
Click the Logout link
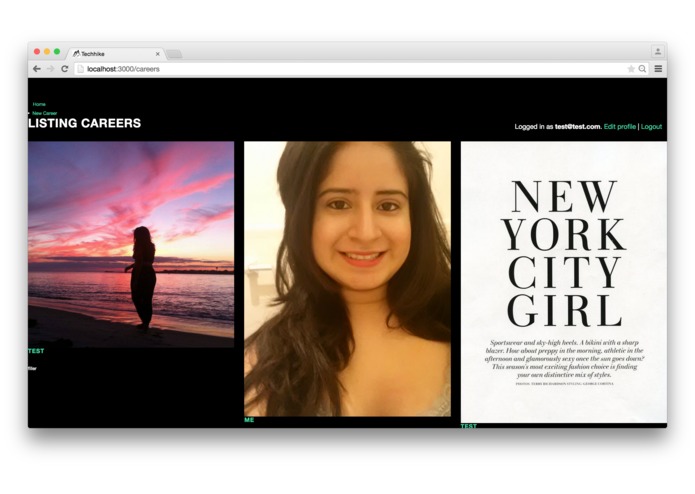(651, 127)
